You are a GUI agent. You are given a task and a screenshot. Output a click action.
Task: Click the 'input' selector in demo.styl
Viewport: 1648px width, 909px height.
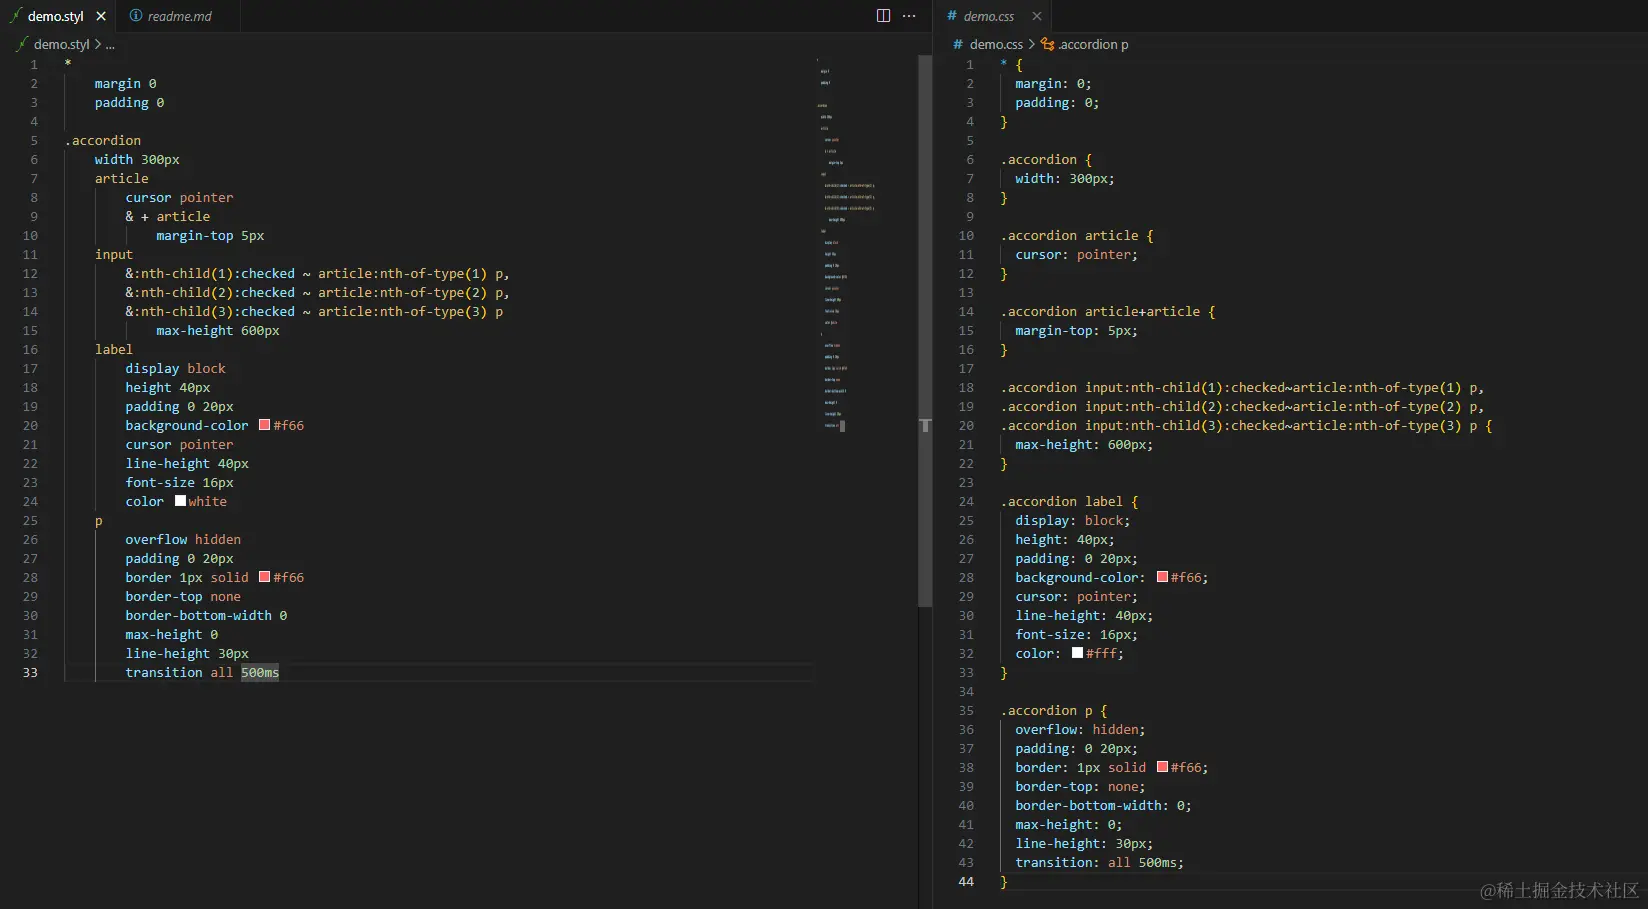114,254
